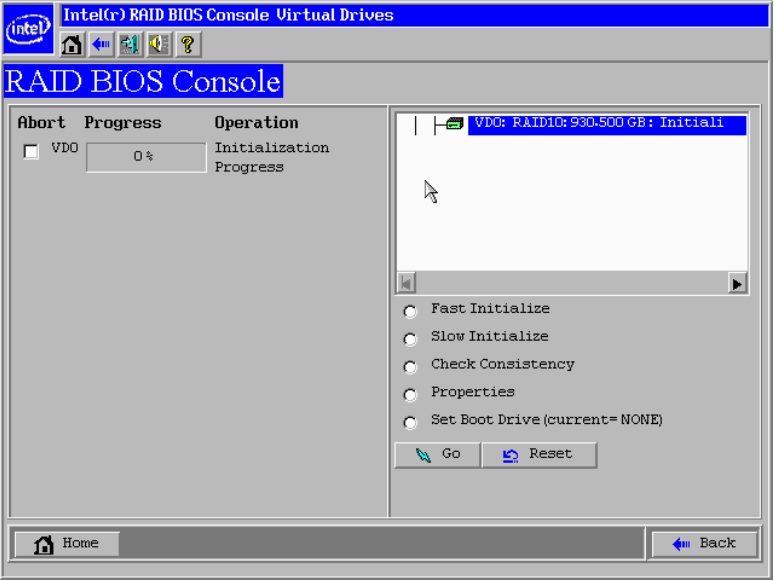This screenshot has height=581, width=775.
Task: Click the speaker Silence Alarm toolbar icon
Action: [x=159, y=45]
